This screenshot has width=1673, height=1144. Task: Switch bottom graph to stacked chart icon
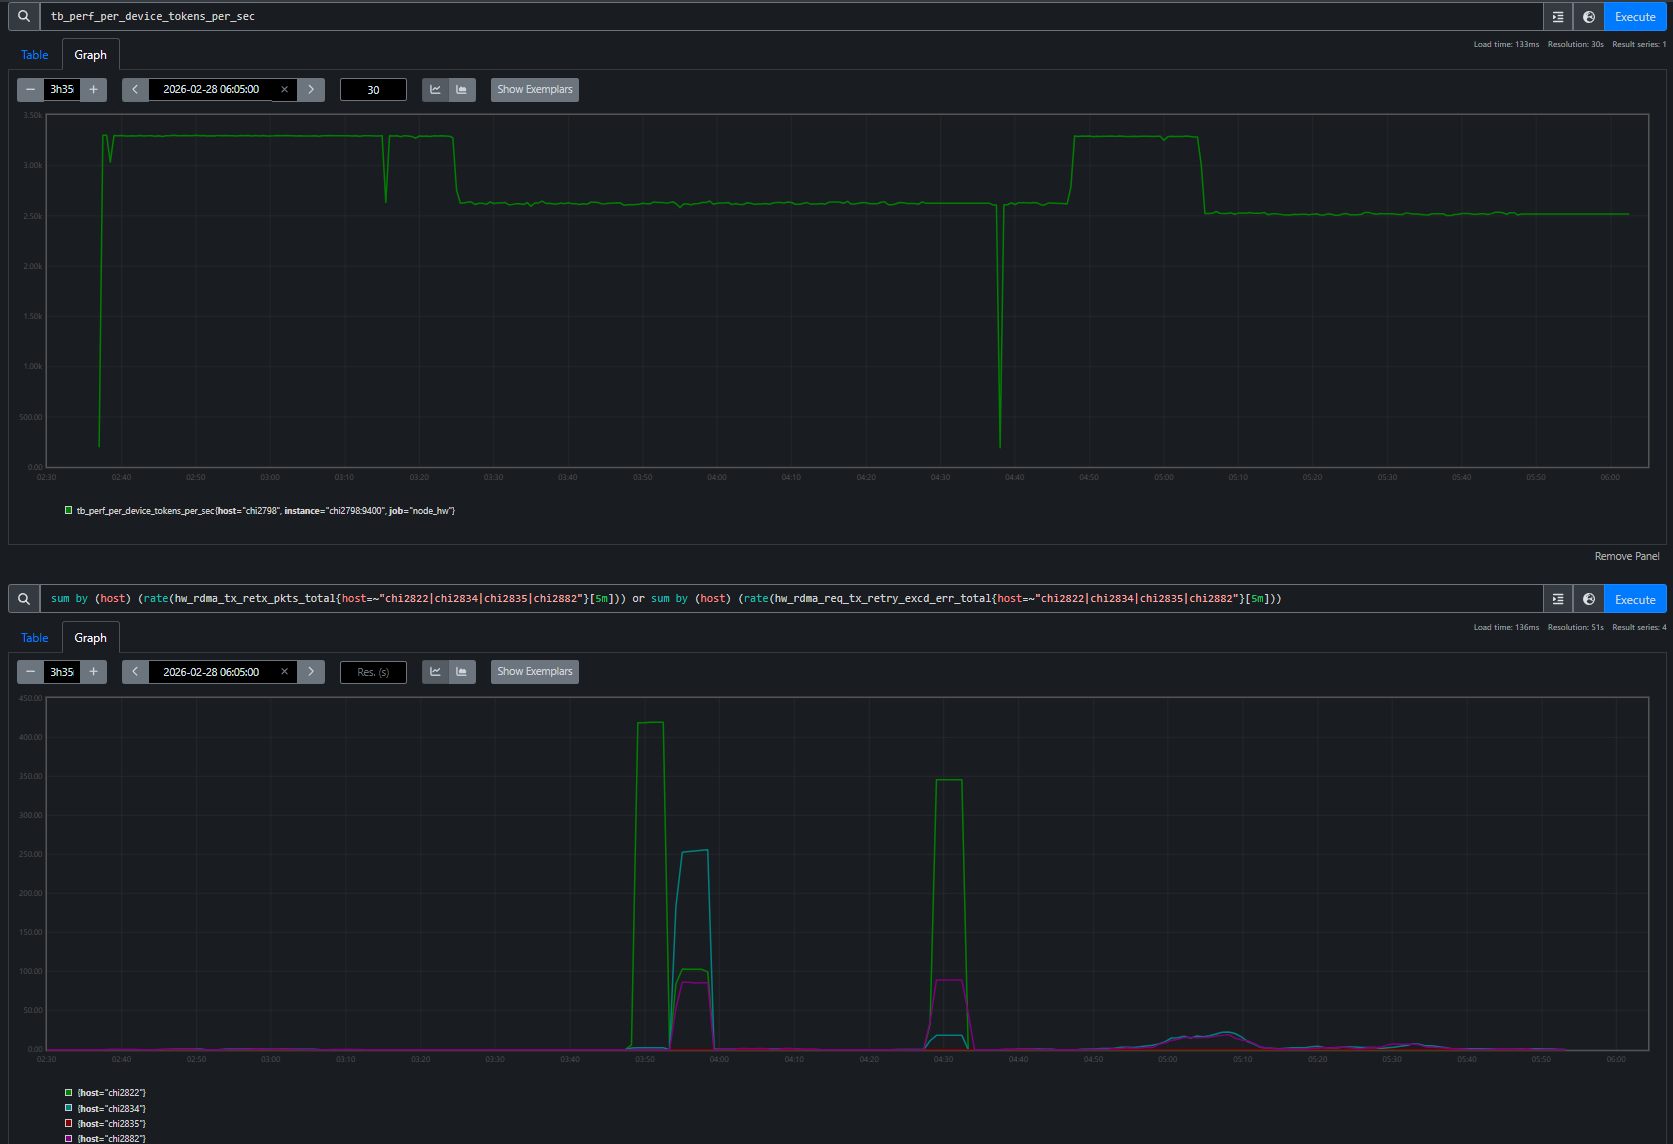tap(461, 671)
